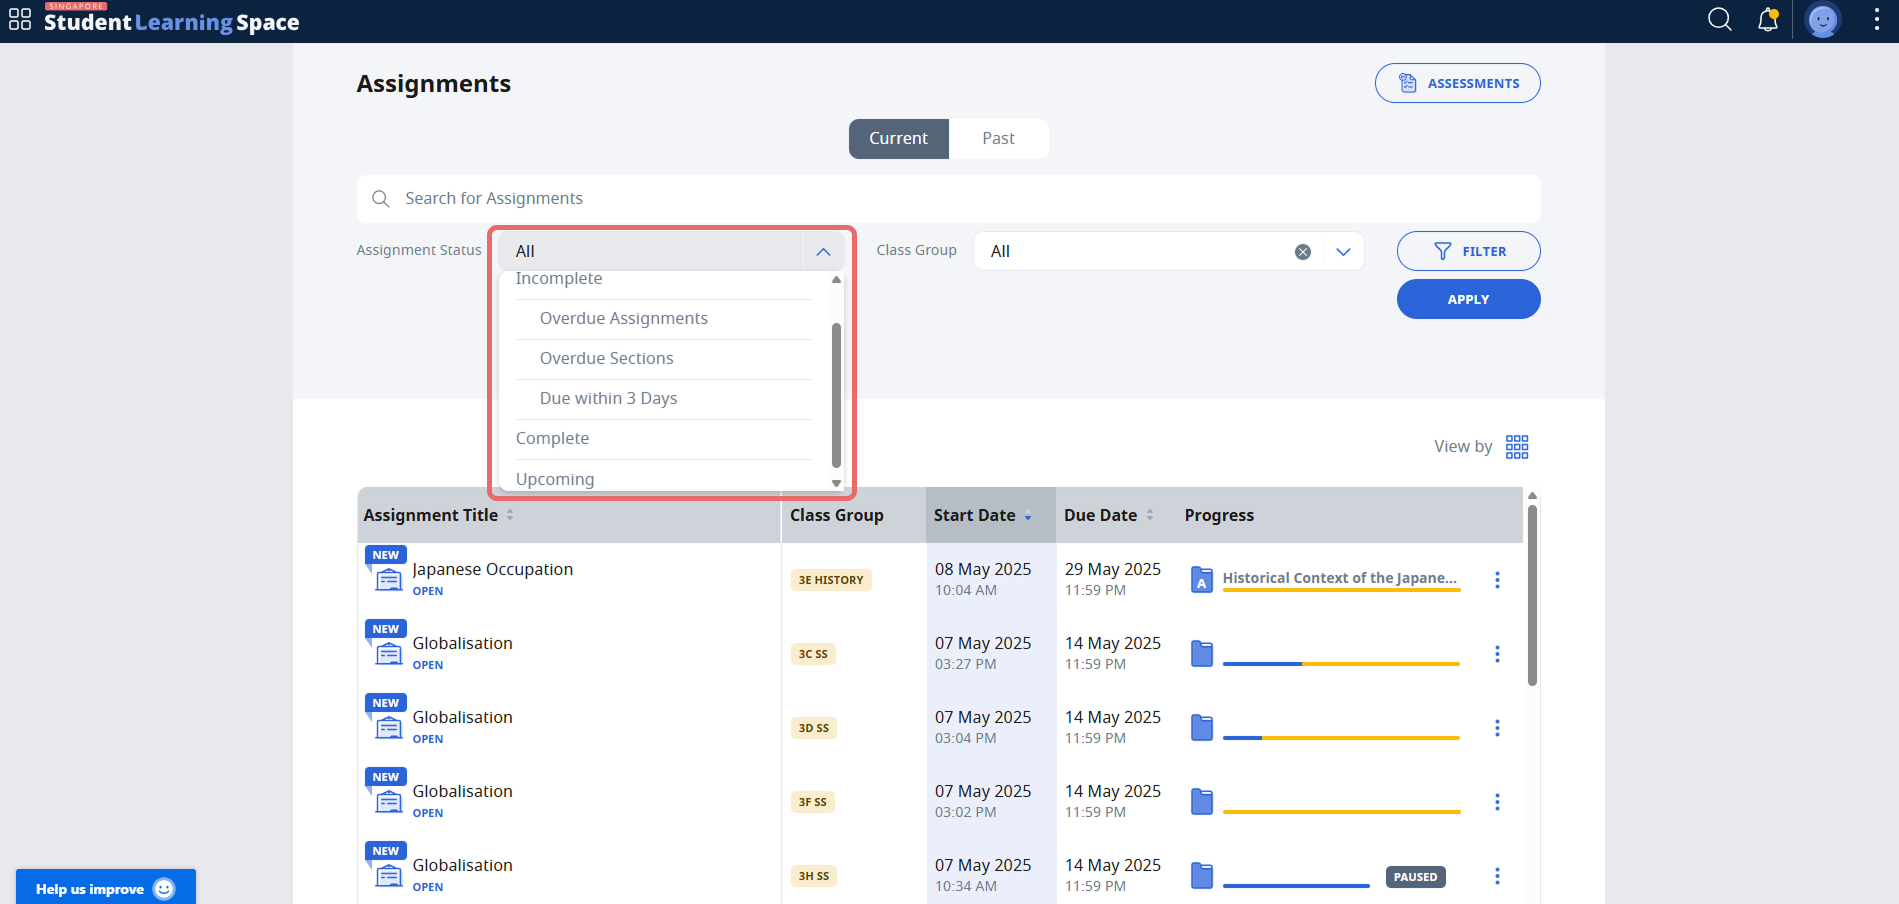
Task: Clear the Class Group selection
Action: pos(1302,252)
